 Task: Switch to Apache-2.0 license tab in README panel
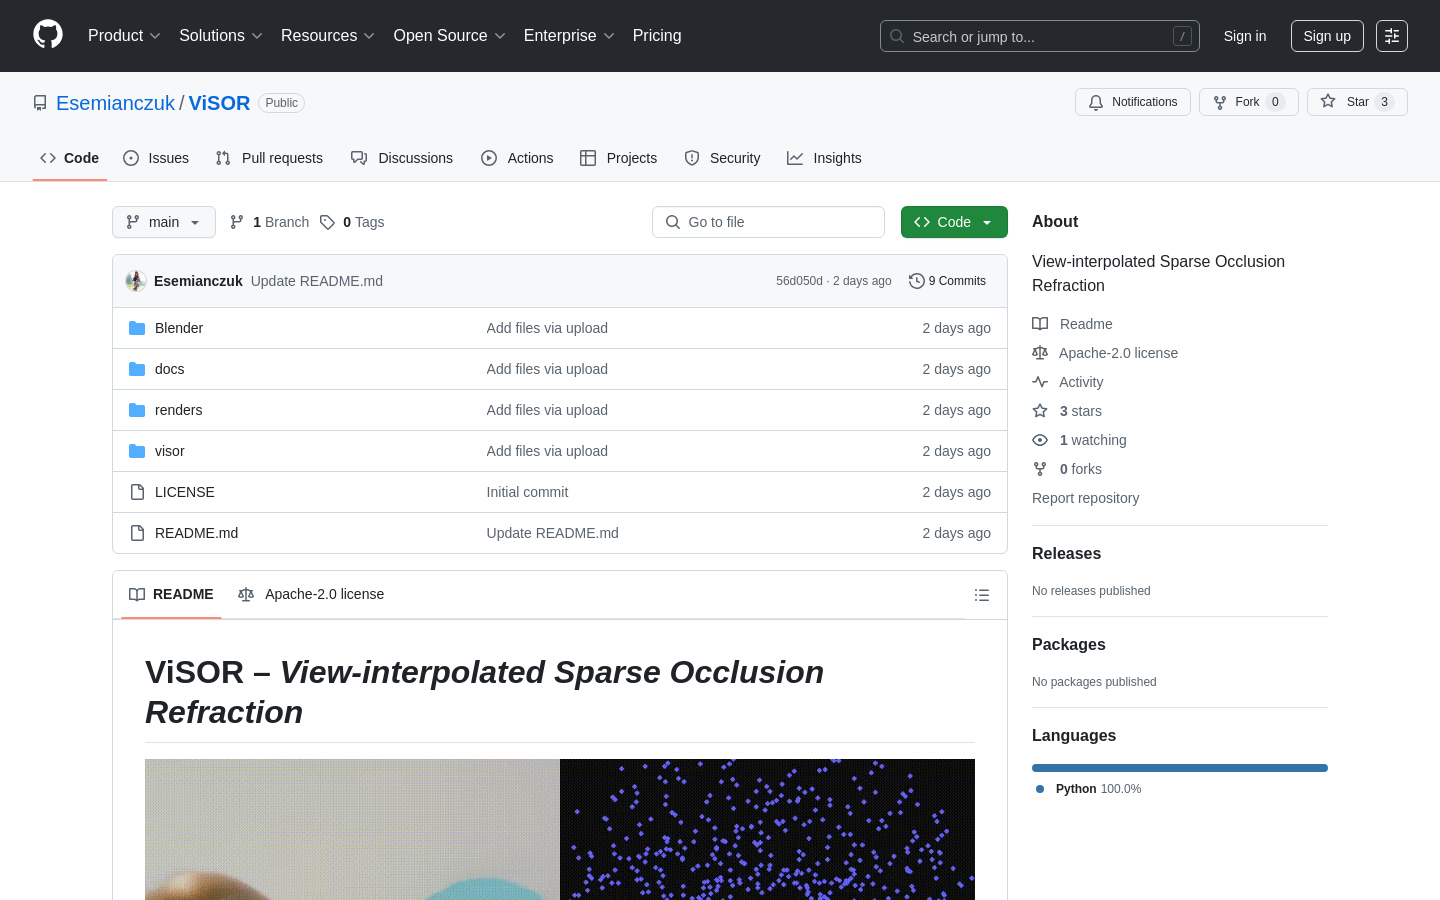click(x=311, y=594)
